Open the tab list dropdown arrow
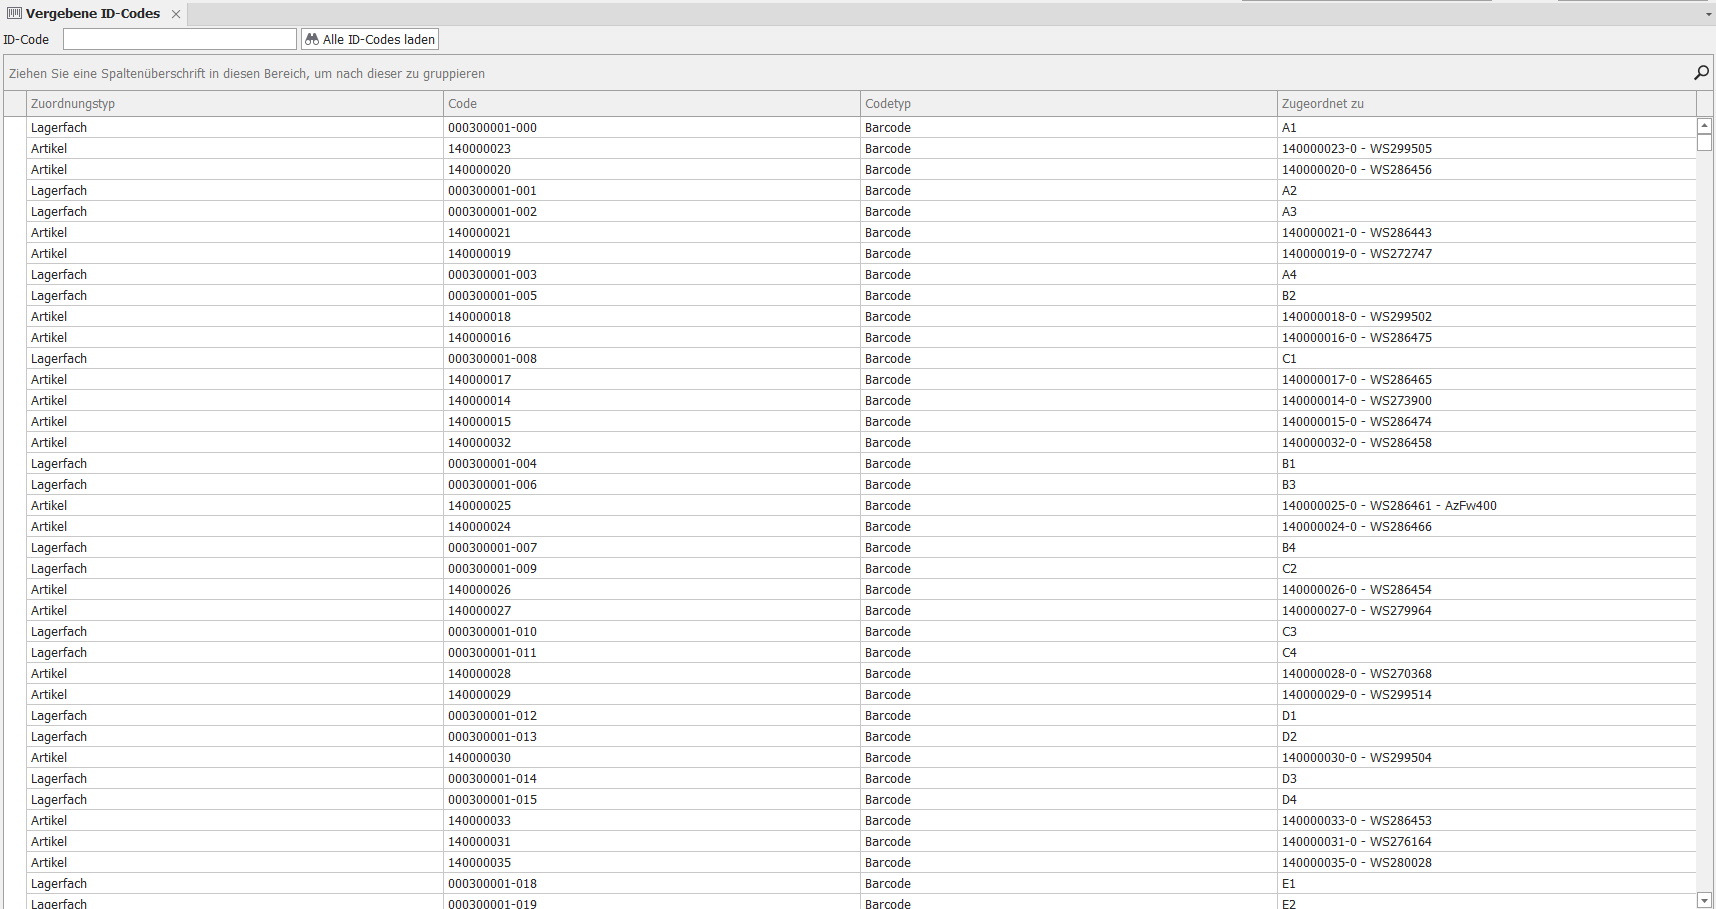Viewport: 1716px width, 909px height. [1708, 14]
